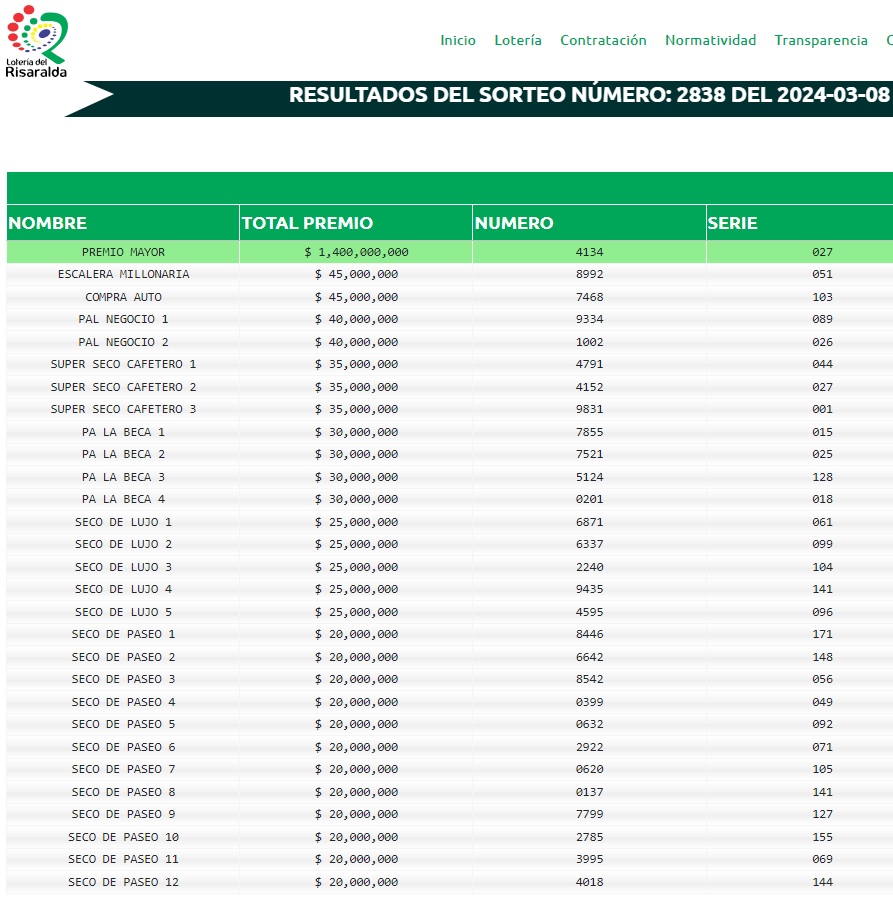Click number 6642 in Seco de Paseo 2
893x913 pixels.
(x=590, y=657)
